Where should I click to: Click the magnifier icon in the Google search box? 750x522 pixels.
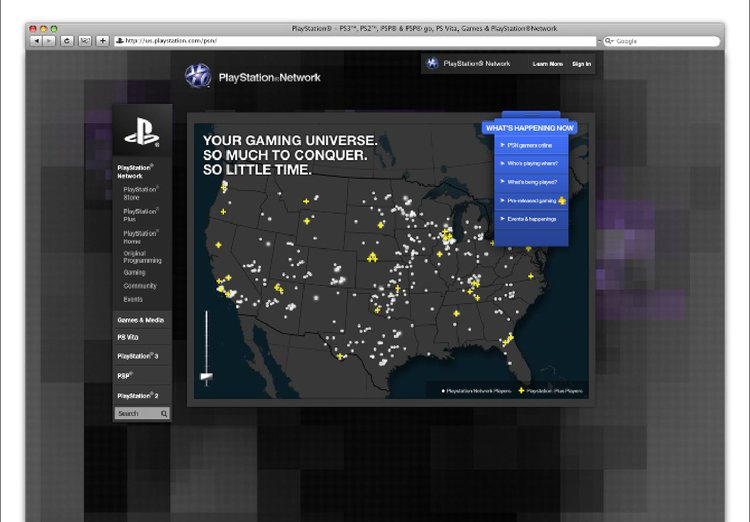click(x=609, y=41)
